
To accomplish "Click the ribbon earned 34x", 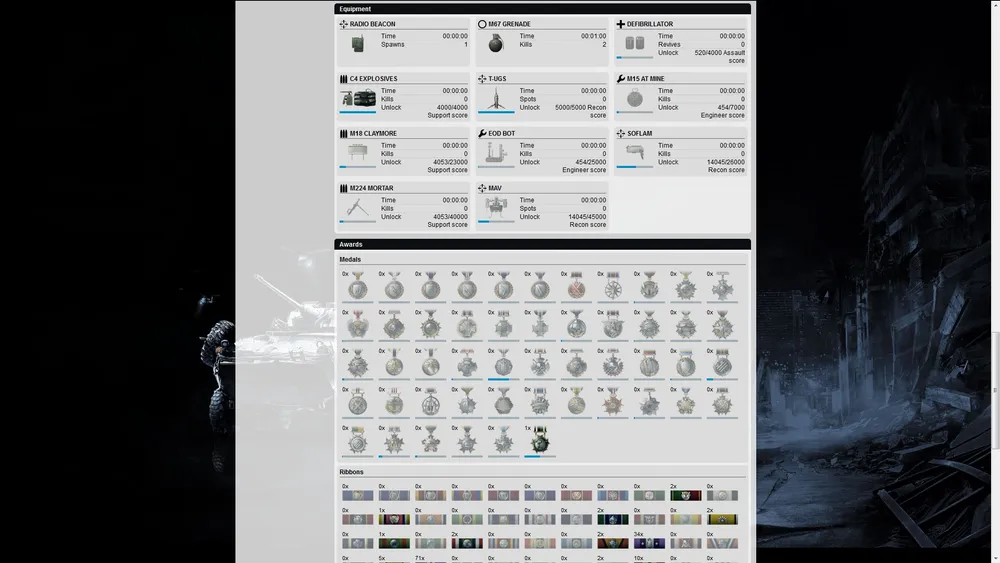I will point(649,543).
